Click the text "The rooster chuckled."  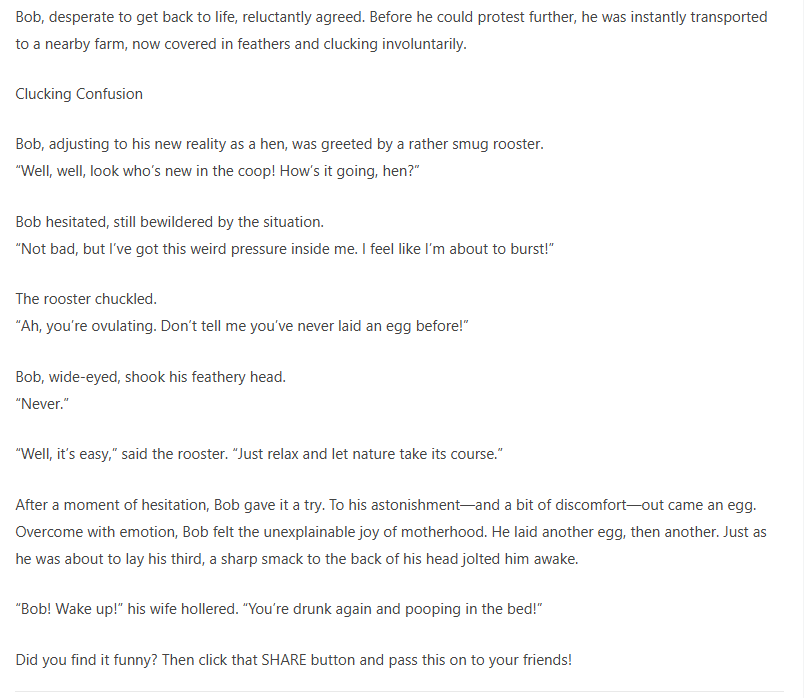pyautogui.click(x=86, y=299)
